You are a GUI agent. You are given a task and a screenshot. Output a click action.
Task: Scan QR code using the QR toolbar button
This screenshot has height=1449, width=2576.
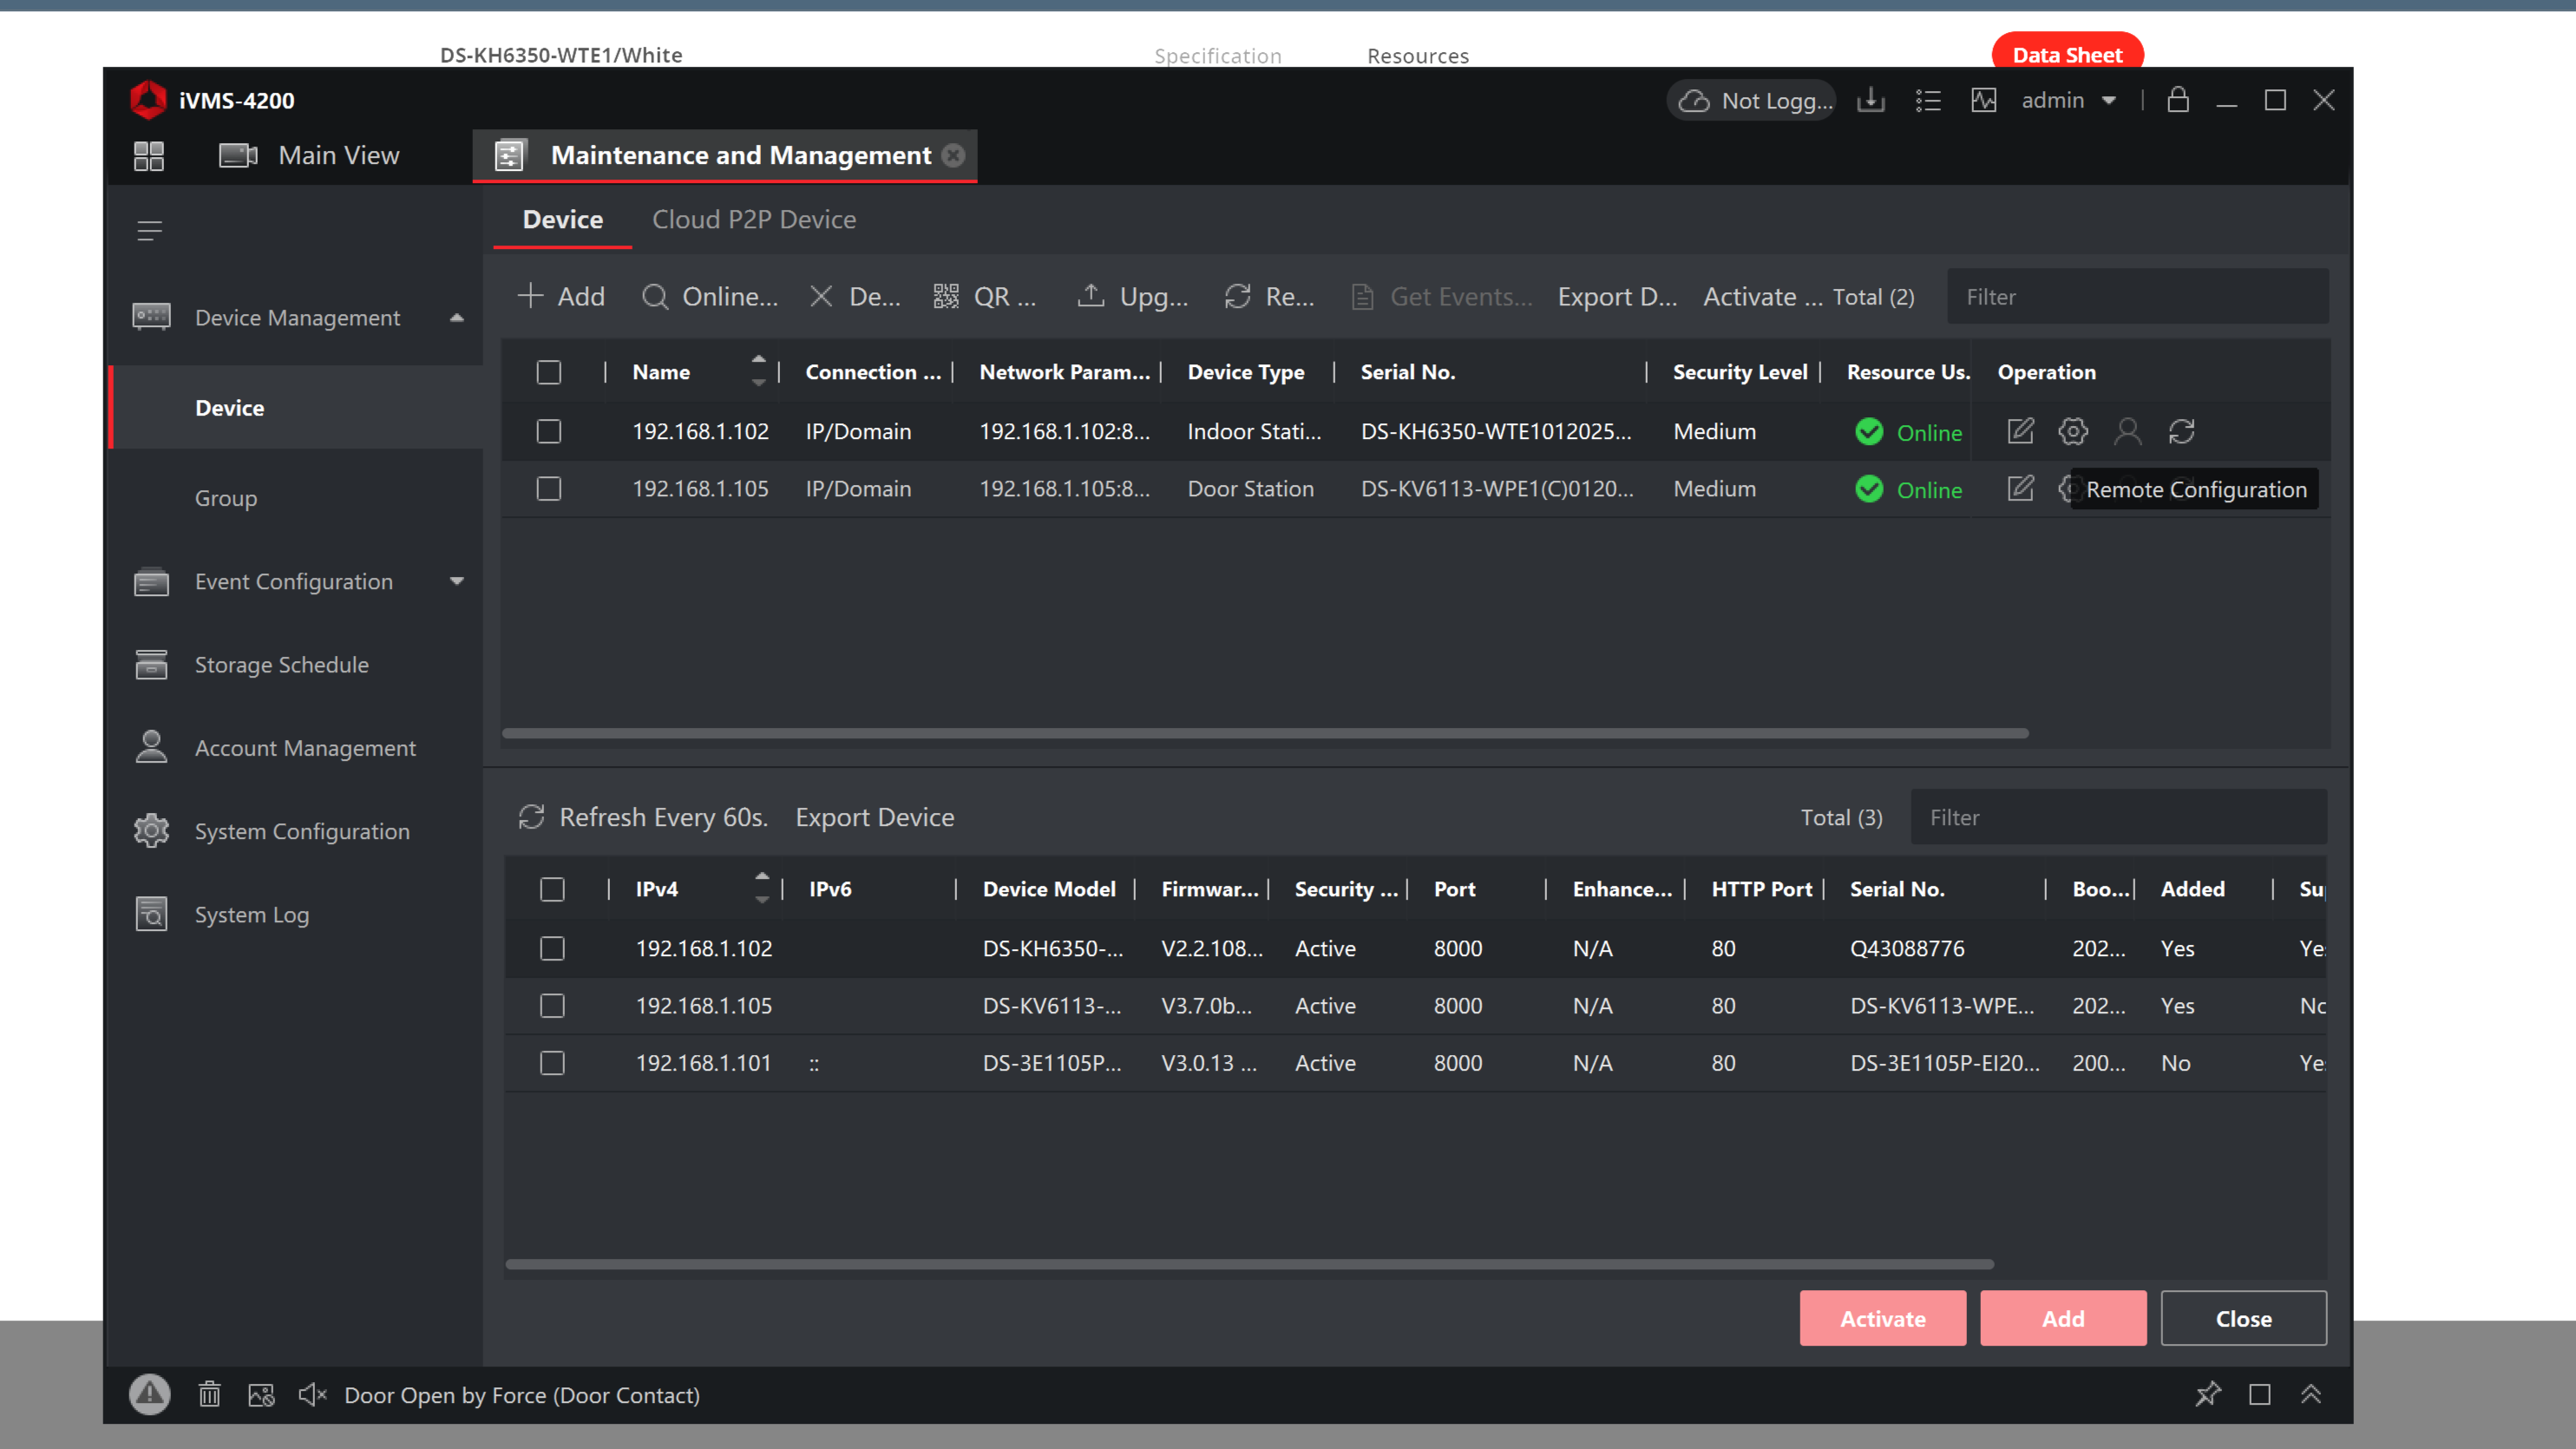(x=985, y=297)
